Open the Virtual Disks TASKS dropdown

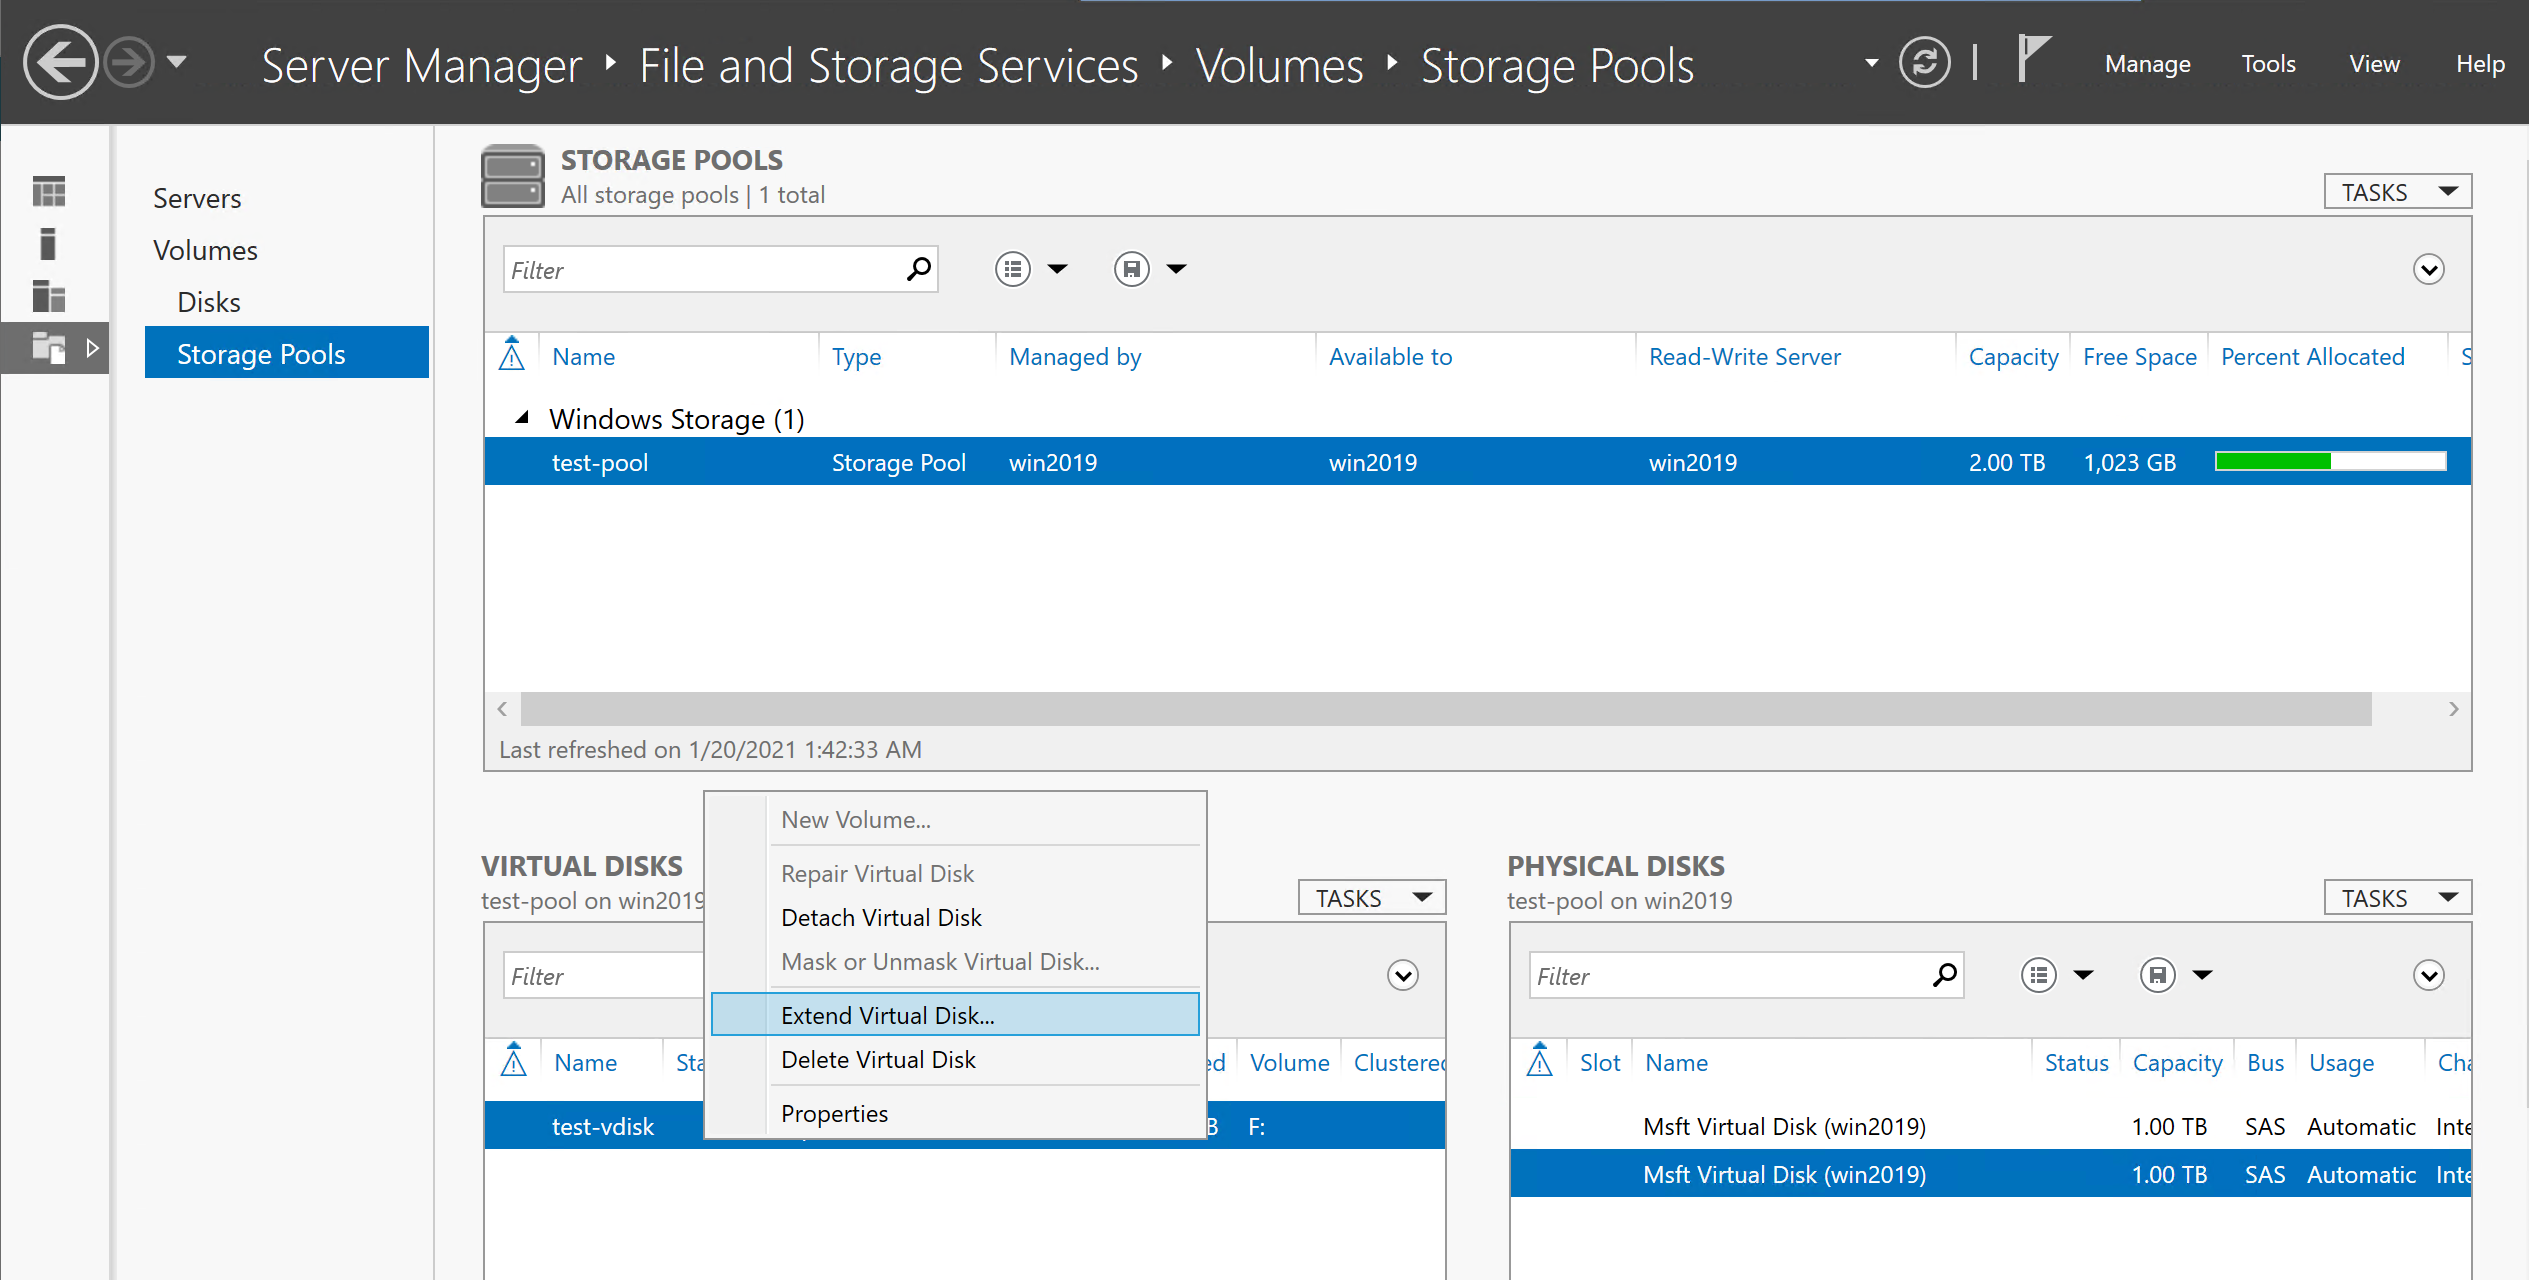coord(1371,898)
